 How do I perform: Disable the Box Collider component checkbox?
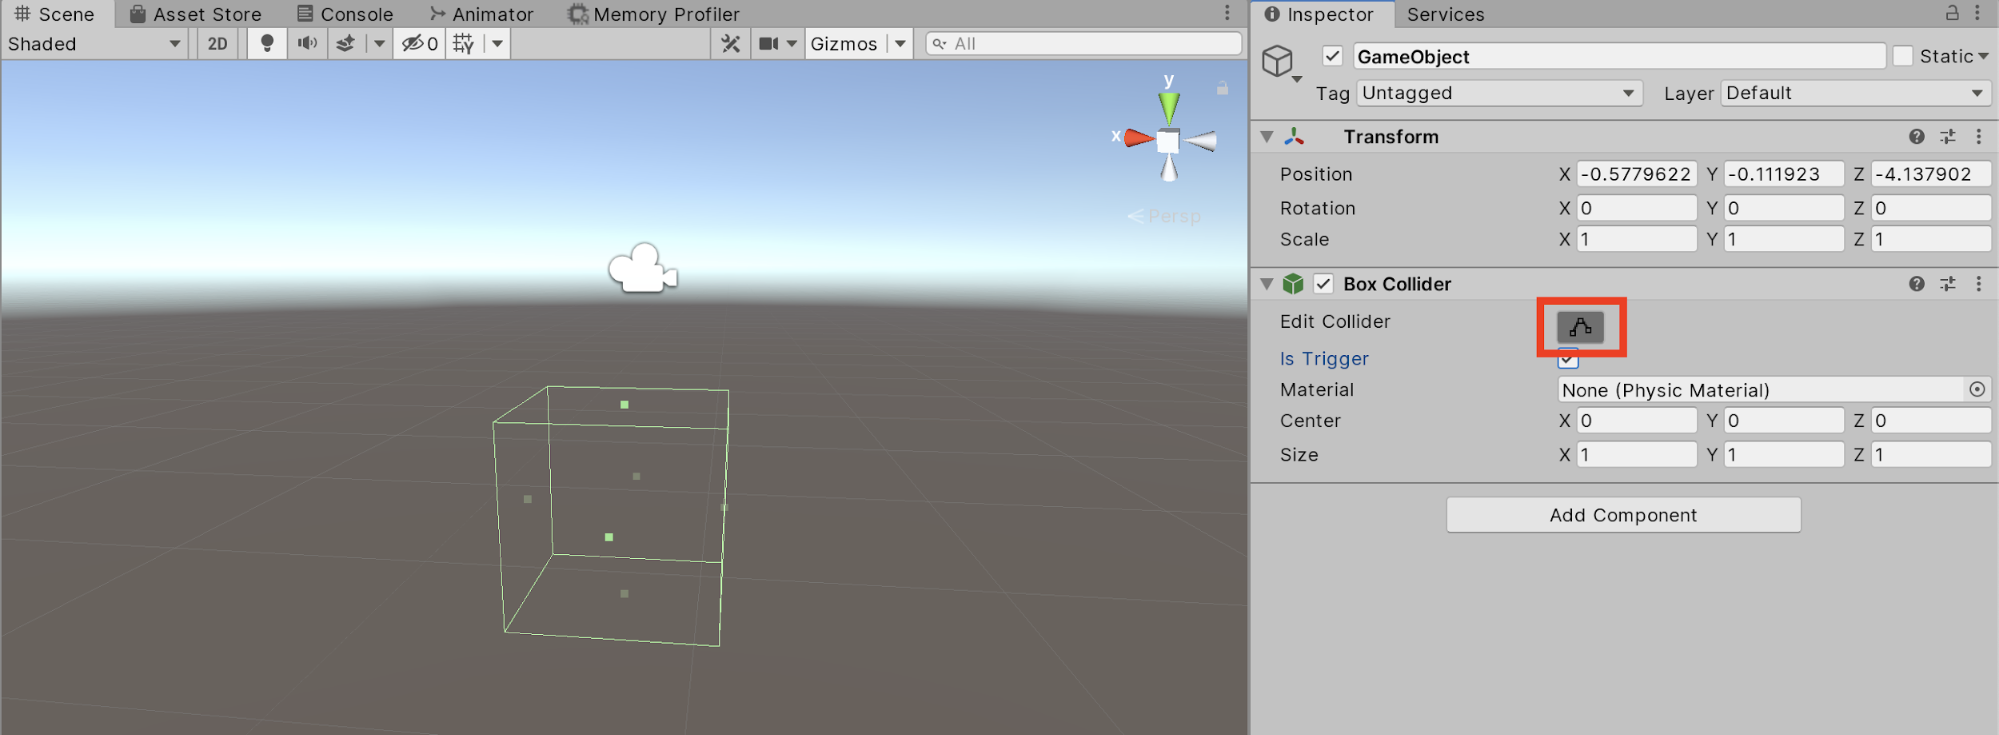pyautogui.click(x=1323, y=284)
